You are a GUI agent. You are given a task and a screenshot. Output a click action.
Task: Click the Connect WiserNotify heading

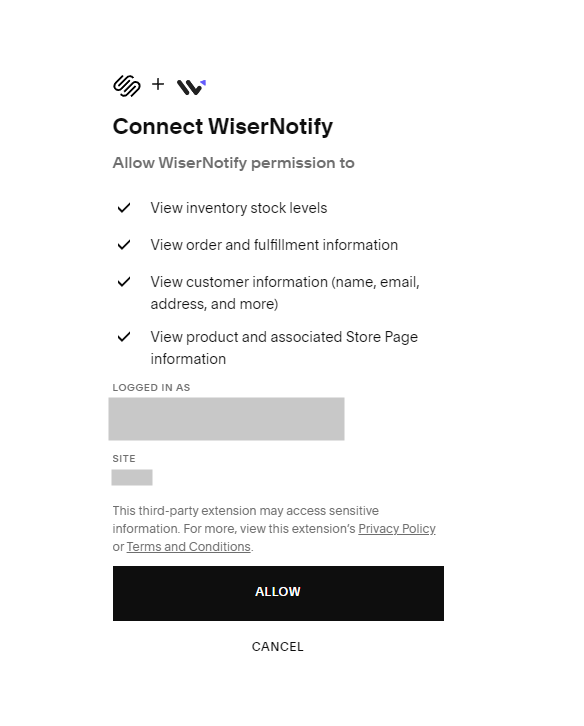point(223,126)
